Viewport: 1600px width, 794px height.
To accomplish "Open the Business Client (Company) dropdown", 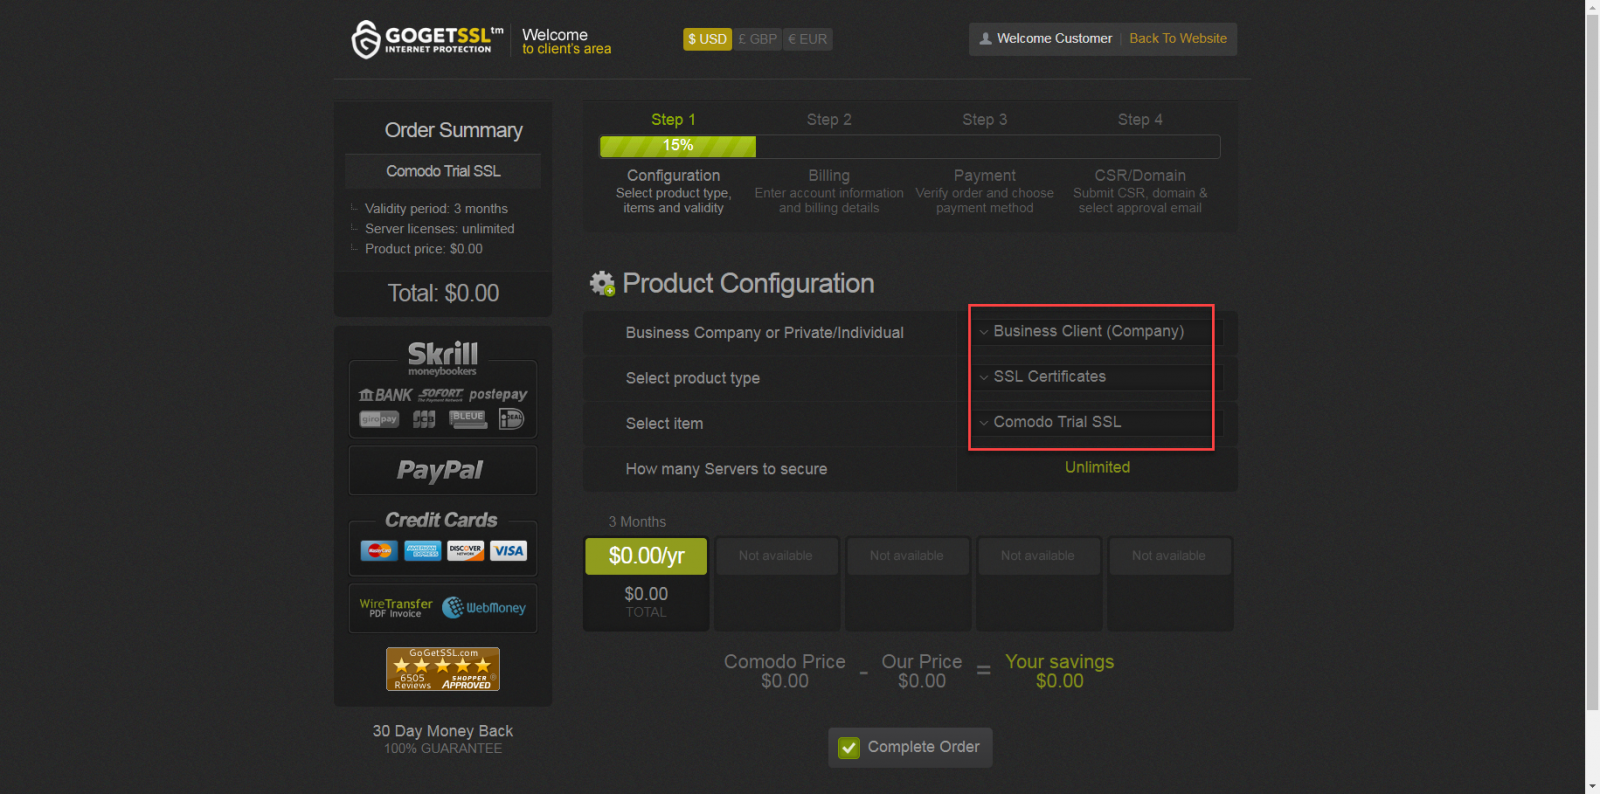I will [x=1096, y=332].
